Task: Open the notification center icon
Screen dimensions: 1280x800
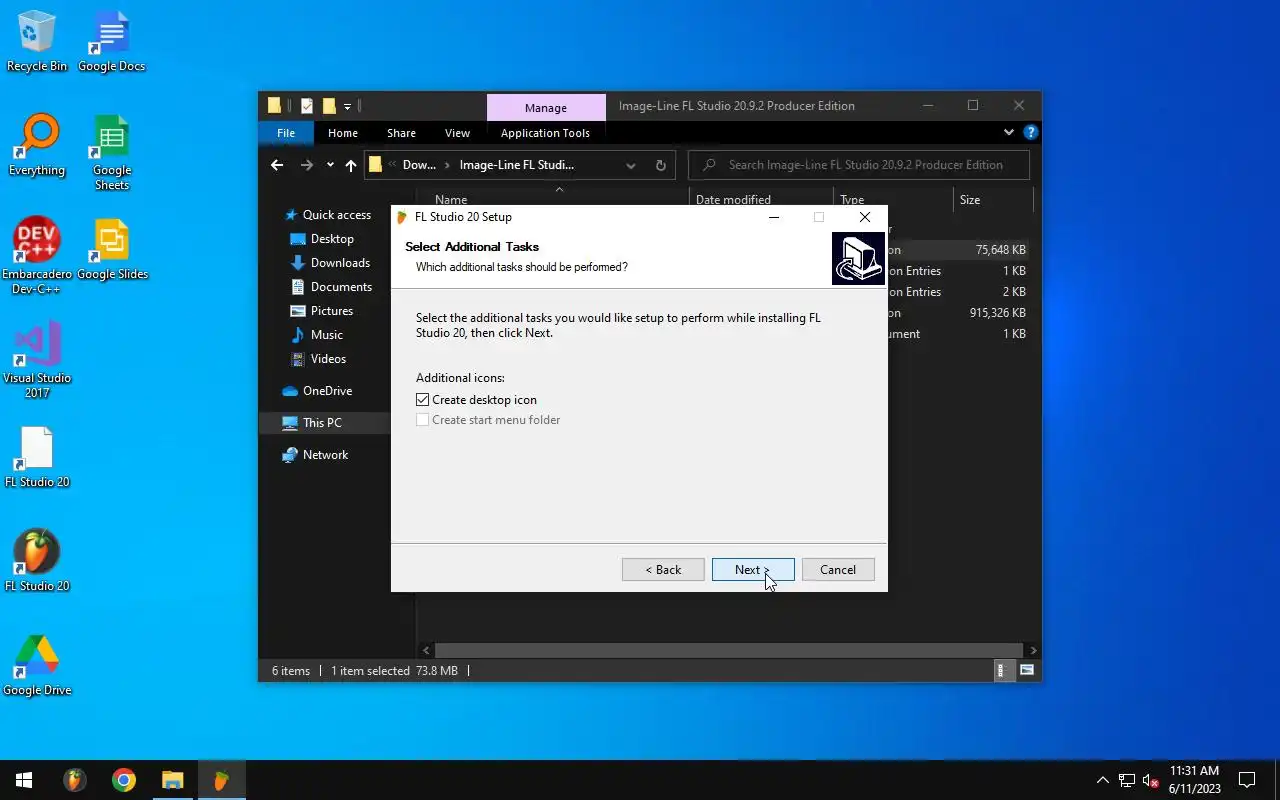Action: coord(1247,780)
